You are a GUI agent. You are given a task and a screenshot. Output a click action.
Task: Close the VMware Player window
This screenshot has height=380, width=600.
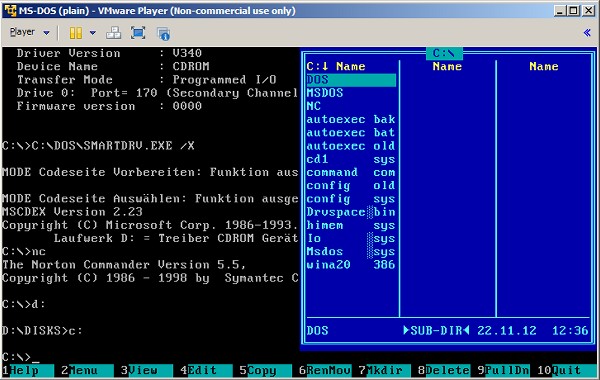pos(588,11)
